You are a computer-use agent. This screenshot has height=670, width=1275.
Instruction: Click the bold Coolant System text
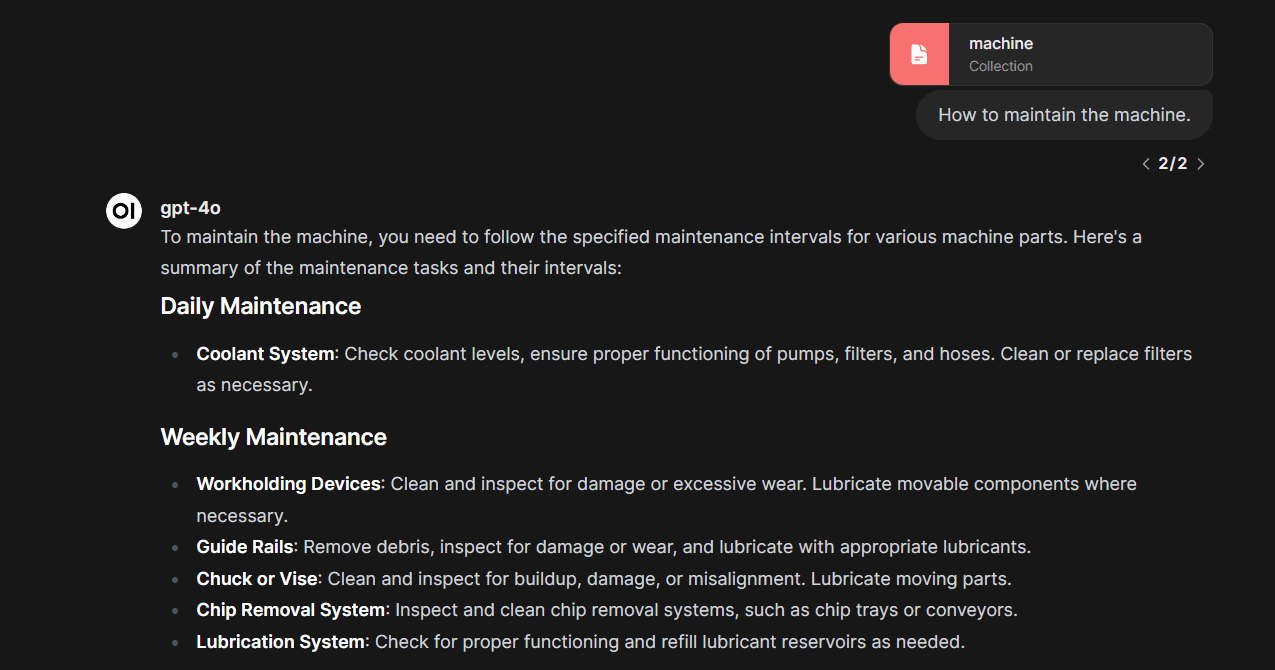[x=264, y=353]
